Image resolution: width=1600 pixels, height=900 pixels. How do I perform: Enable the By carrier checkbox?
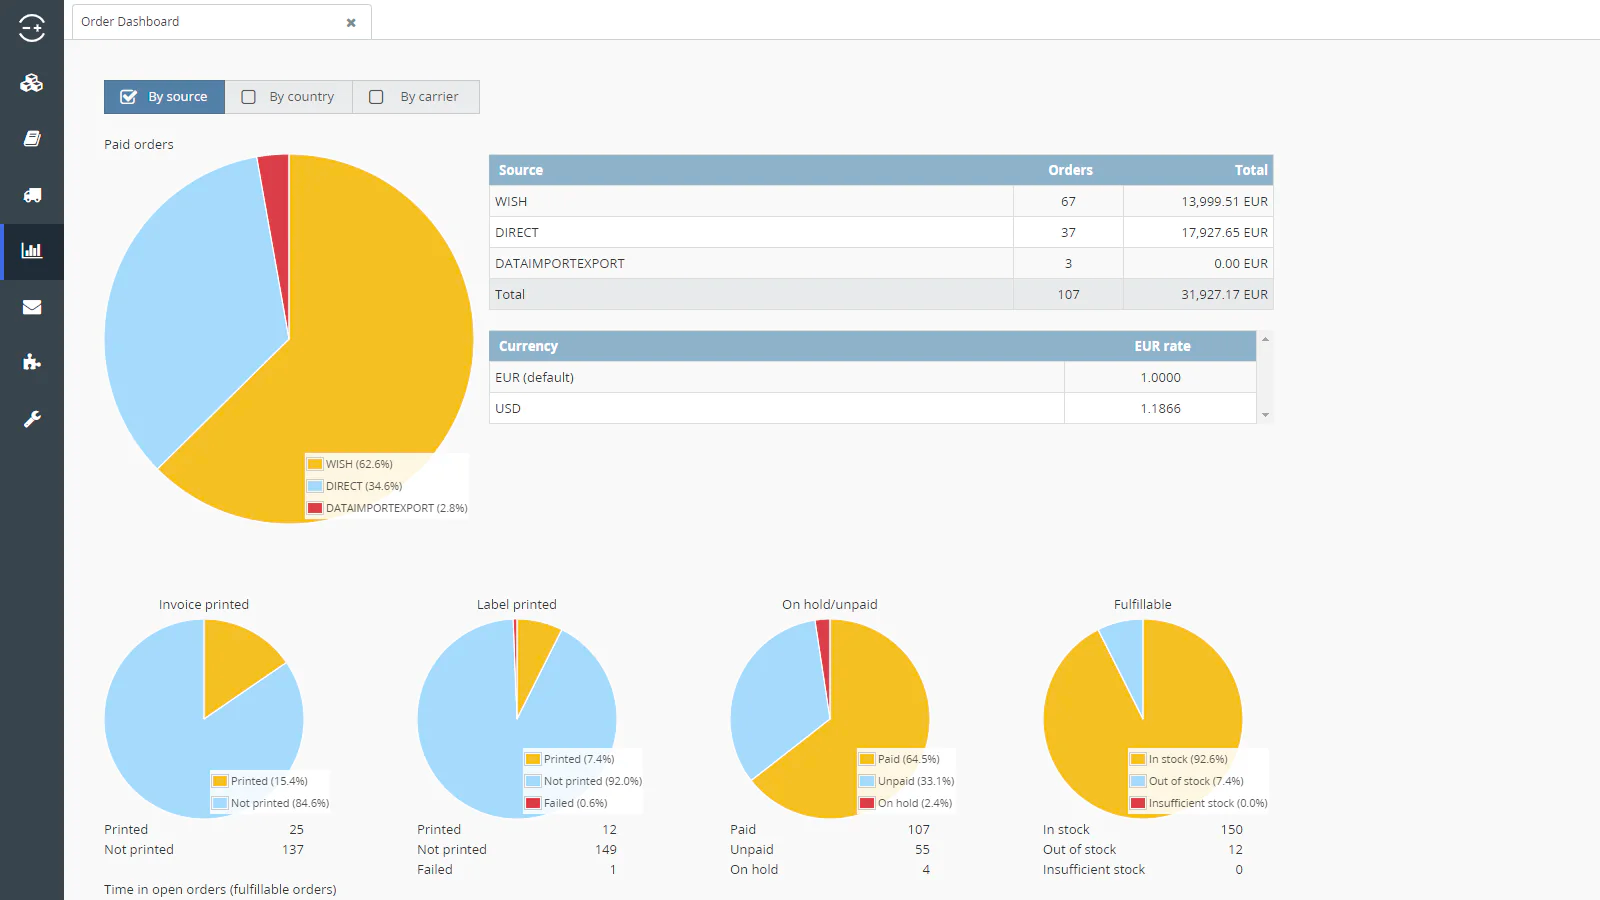[376, 97]
